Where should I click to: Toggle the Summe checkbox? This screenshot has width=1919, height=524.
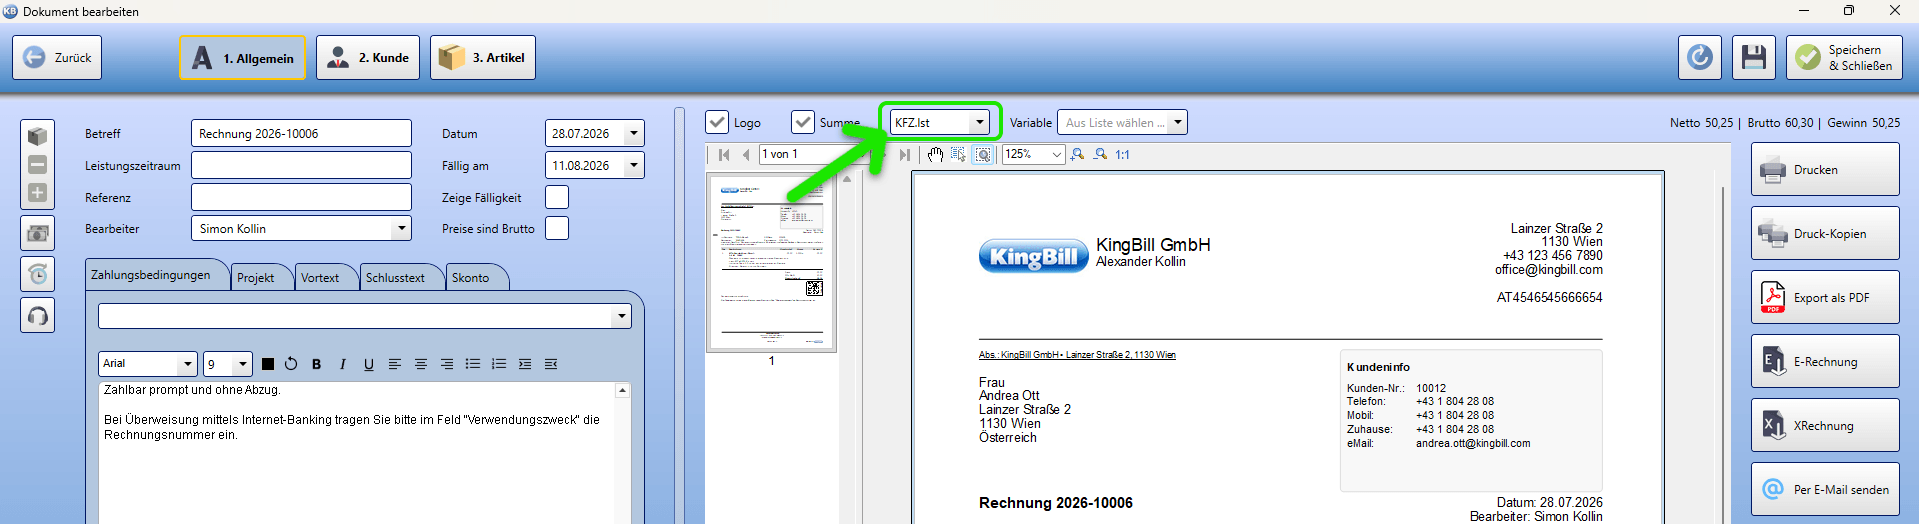(x=803, y=122)
